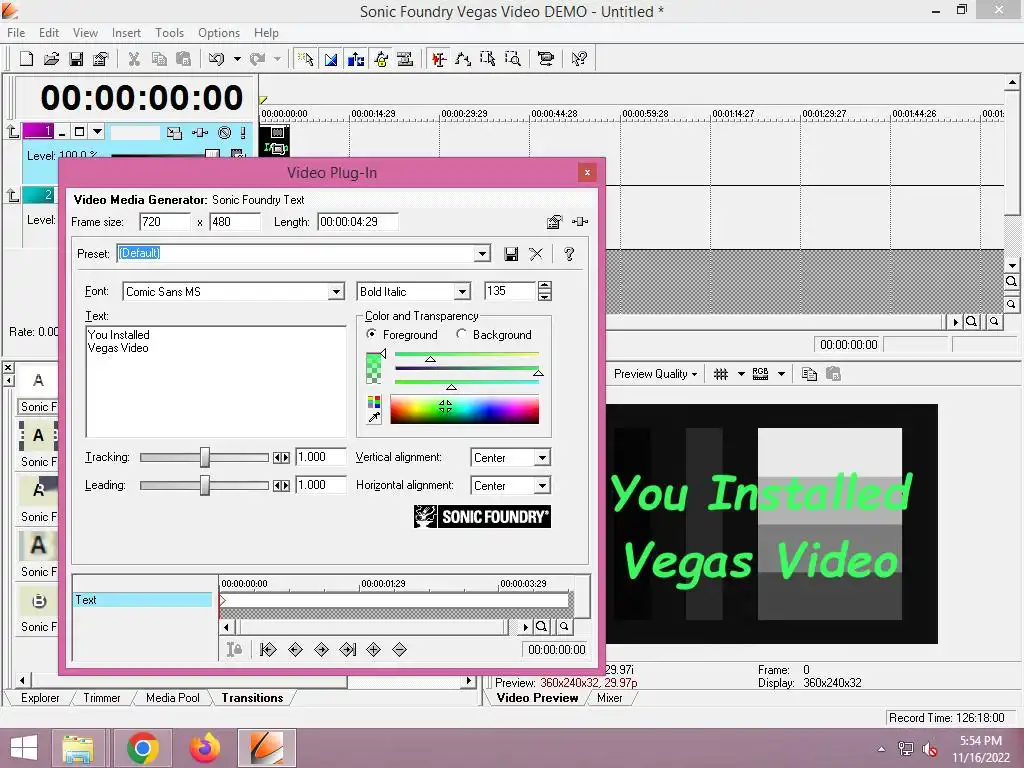Open the Preset dropdown arrow

coord(482,253)
